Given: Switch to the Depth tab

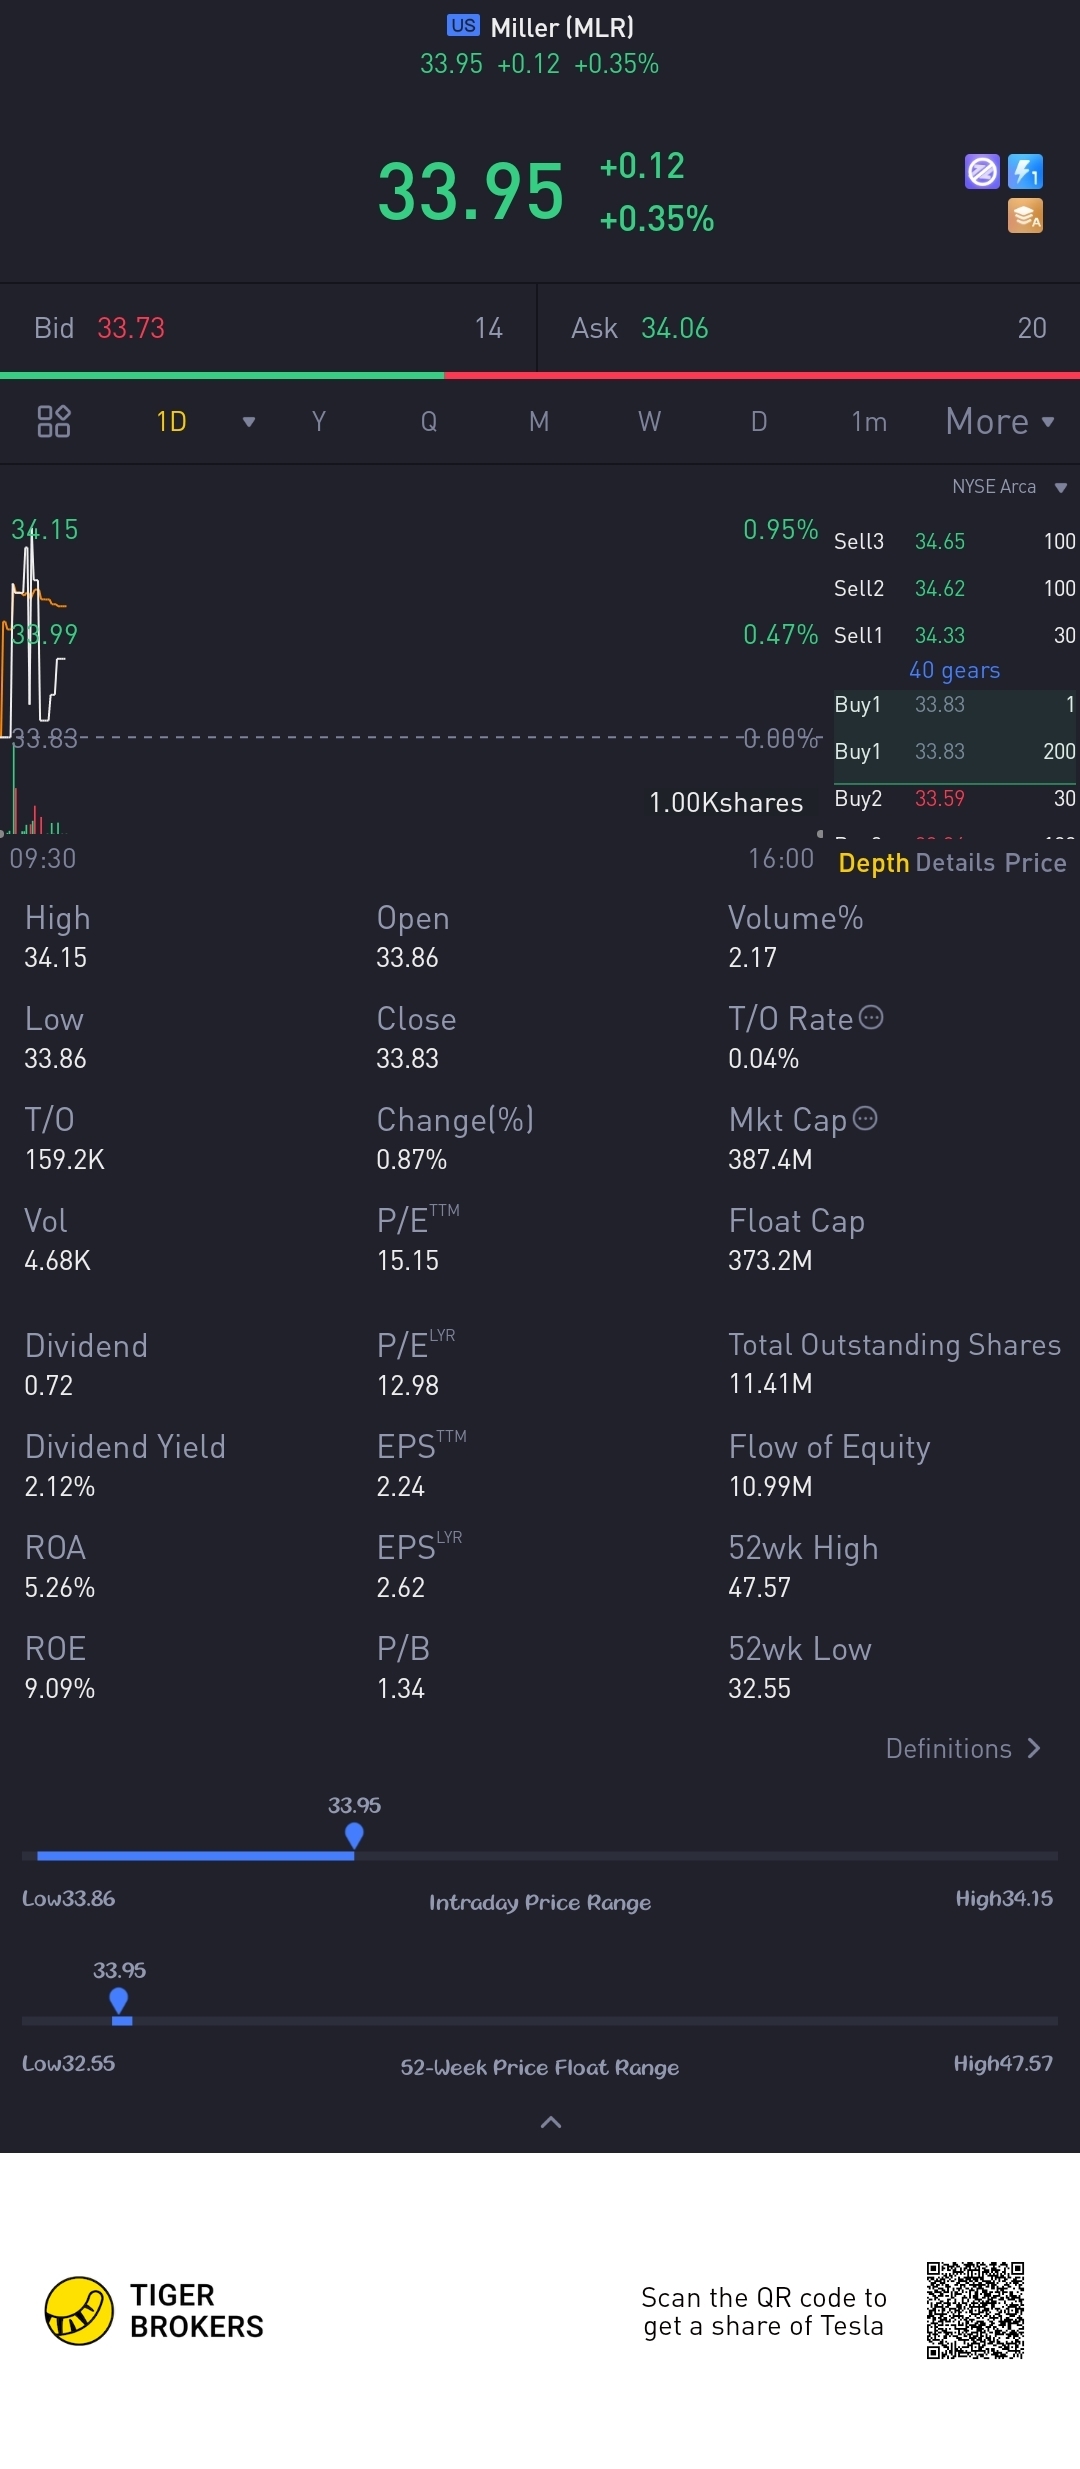Looking at the screenshot, I should click(x=873, y=863).
